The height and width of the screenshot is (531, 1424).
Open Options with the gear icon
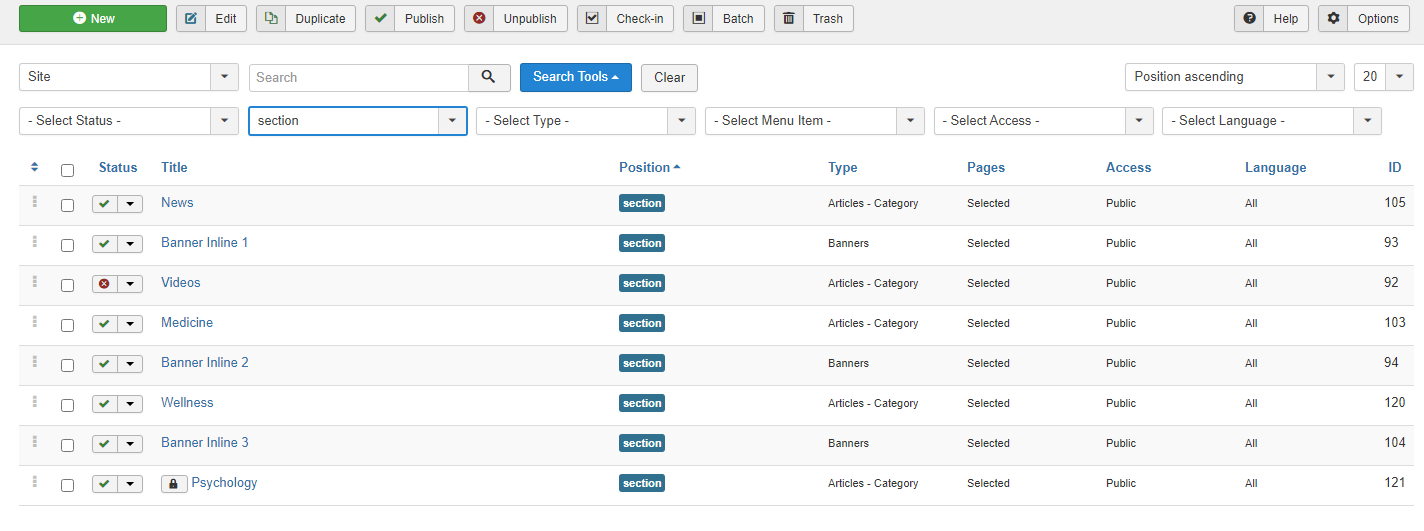pos(1364,19)
